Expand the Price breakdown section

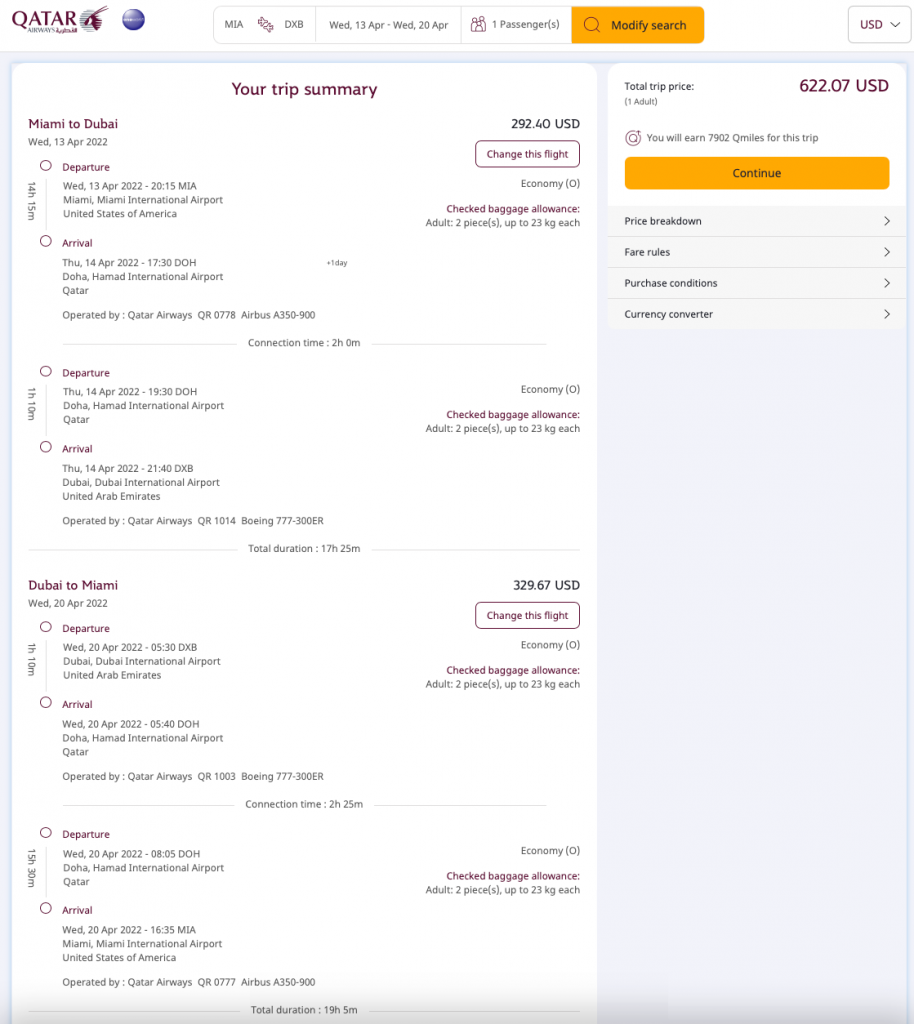[756, 221]
